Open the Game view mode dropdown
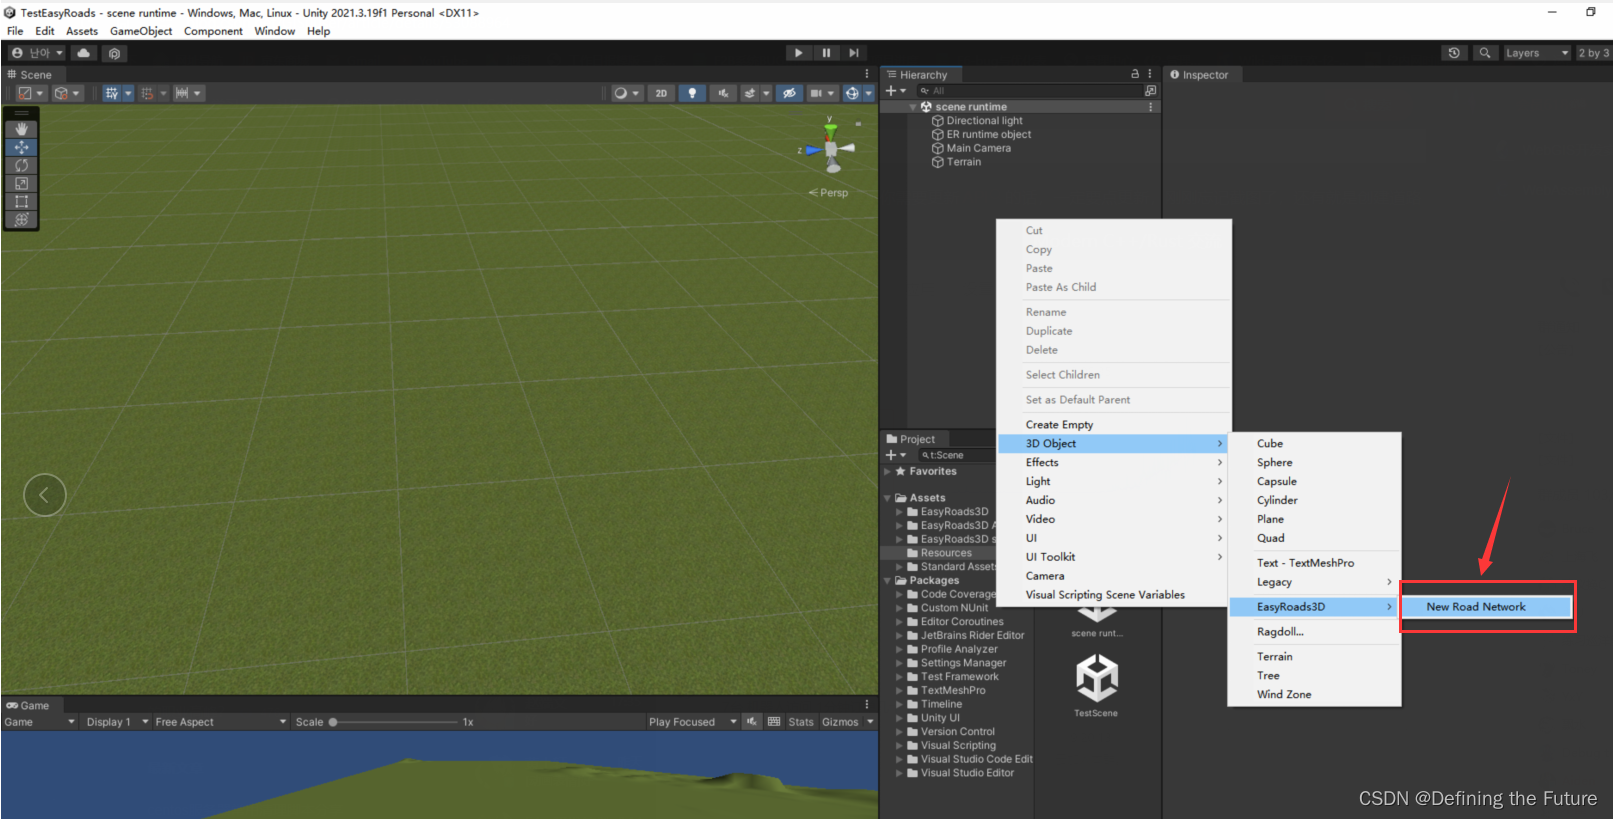The height and width of the screenshot is (819, 1613). coord(40,722)
